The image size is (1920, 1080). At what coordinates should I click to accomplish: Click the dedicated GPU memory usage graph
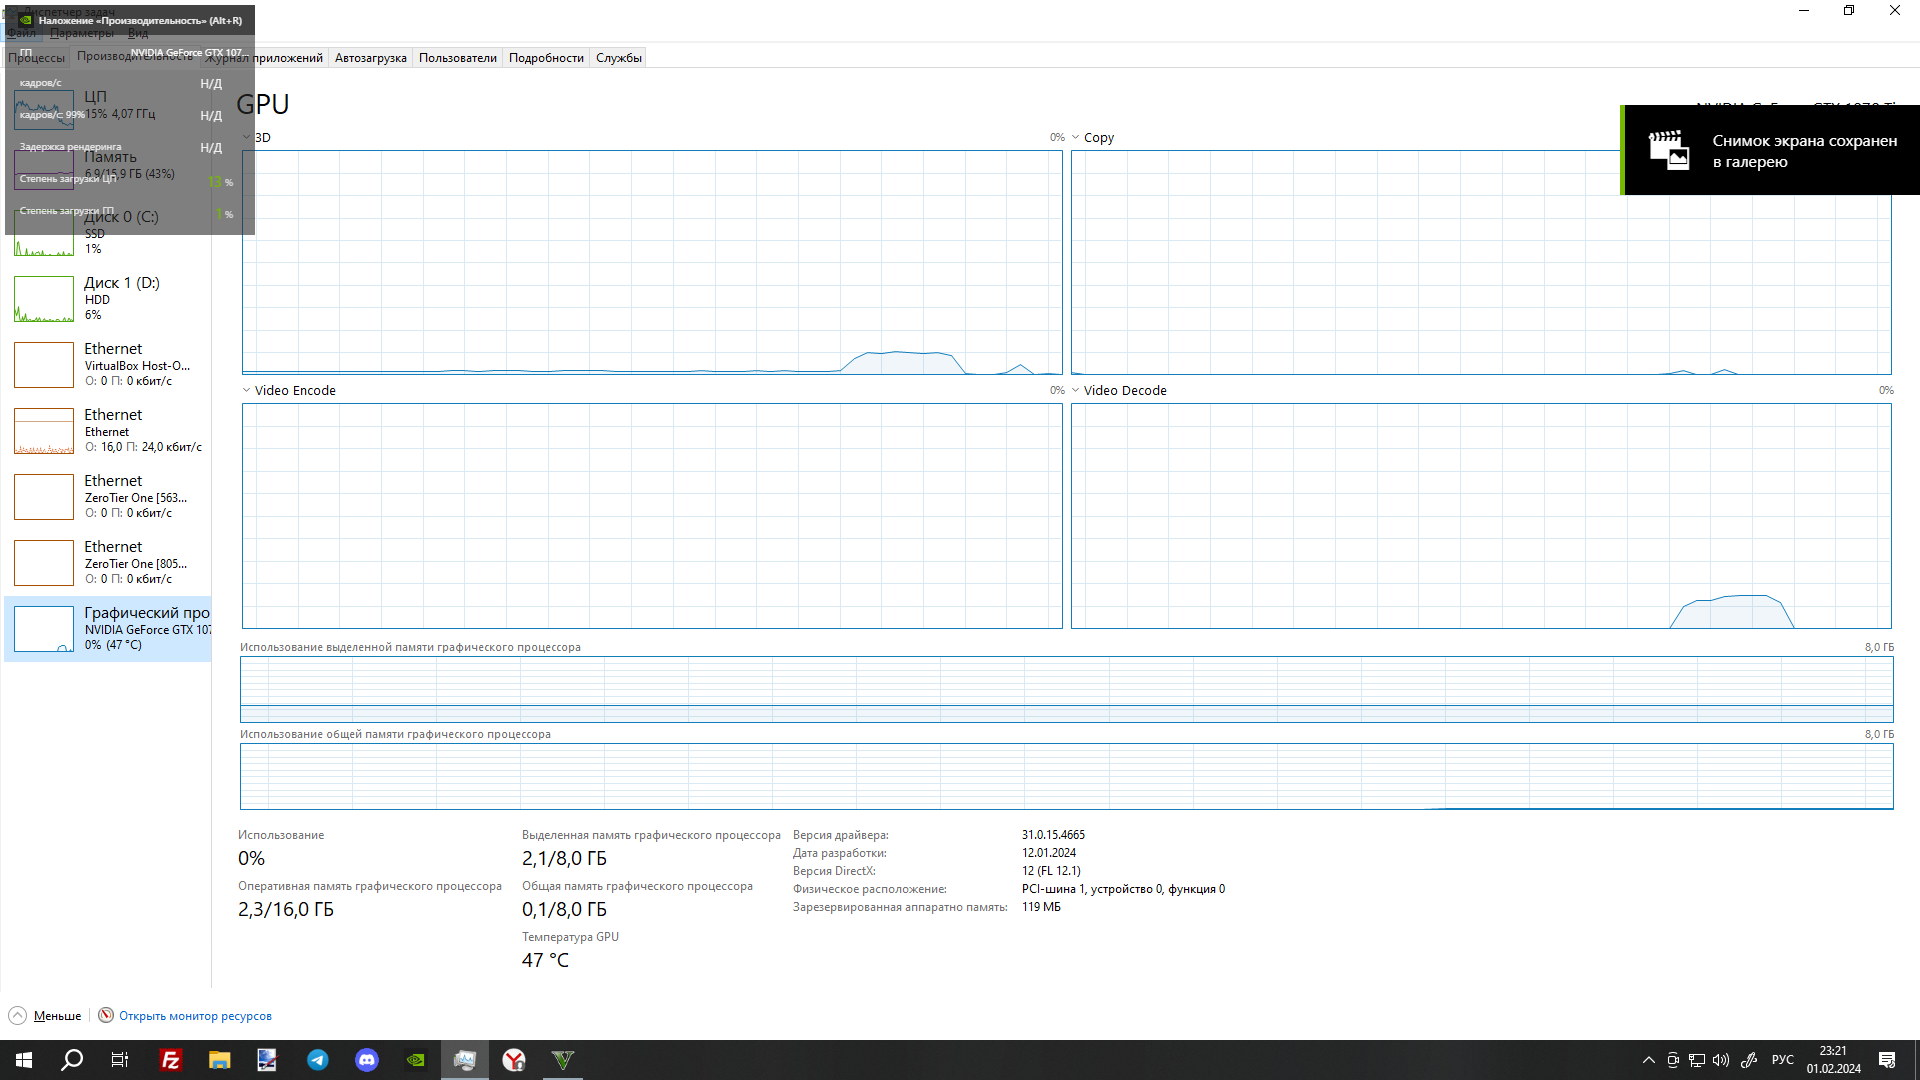click(x=1066, y=689)
